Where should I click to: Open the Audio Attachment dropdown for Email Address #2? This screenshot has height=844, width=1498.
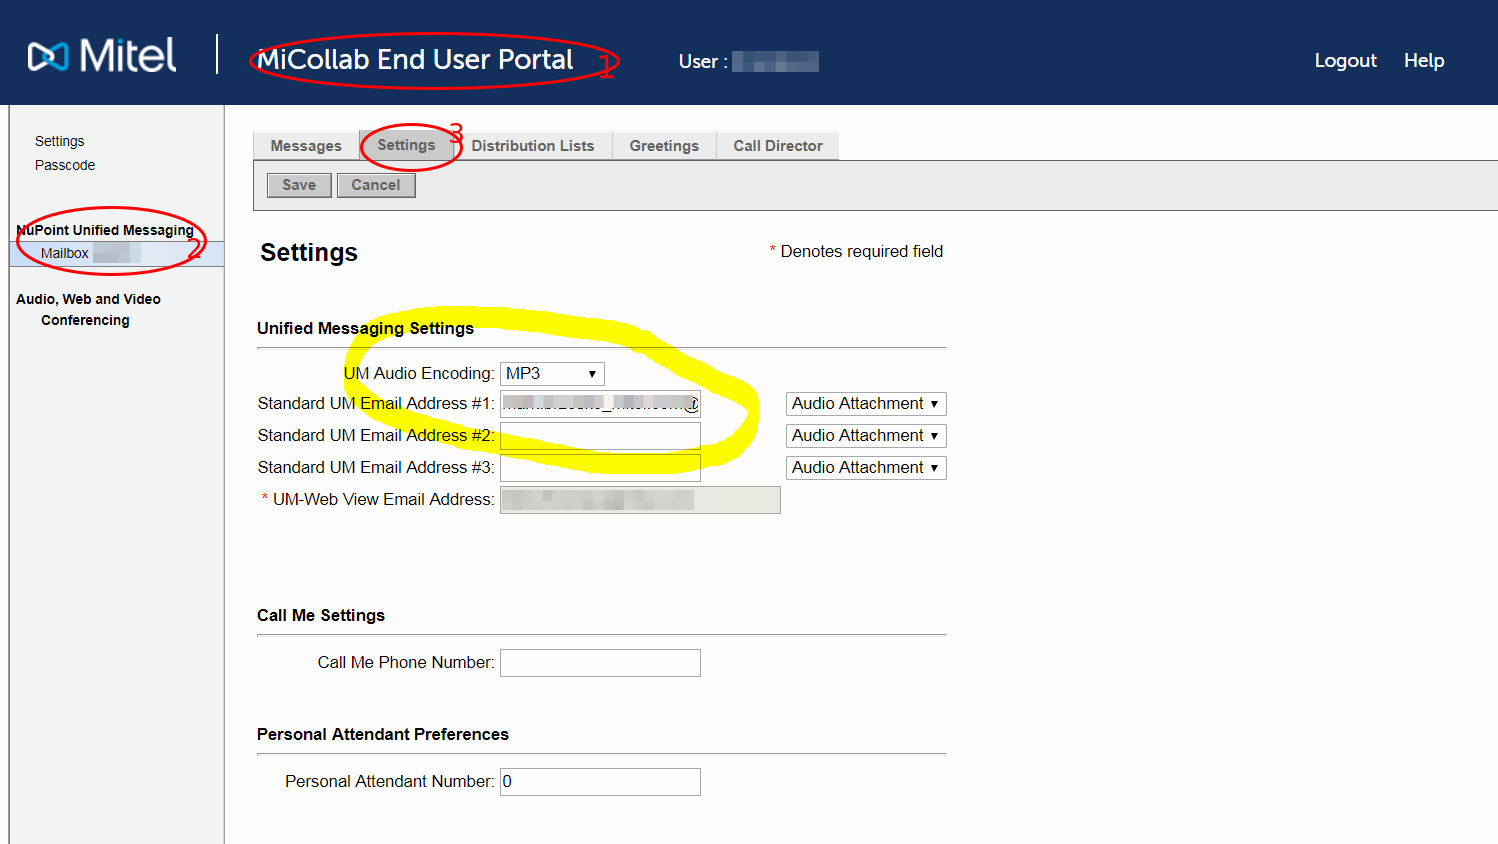(x=865, y=435)
